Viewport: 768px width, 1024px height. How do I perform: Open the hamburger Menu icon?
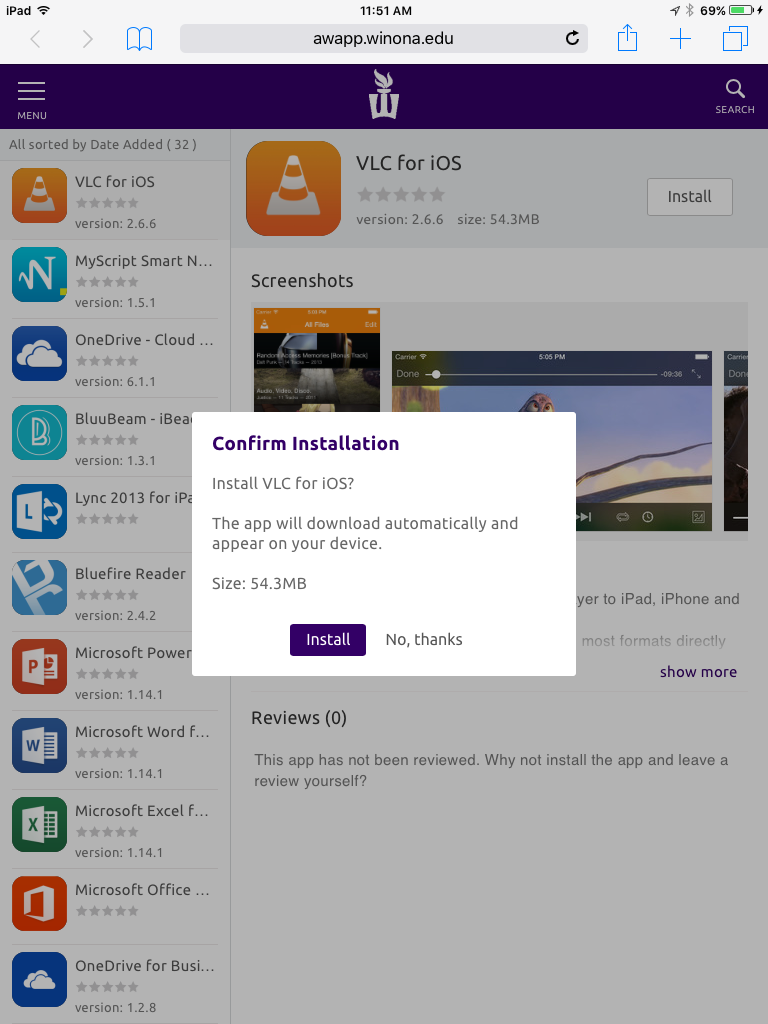coord(32,97)
